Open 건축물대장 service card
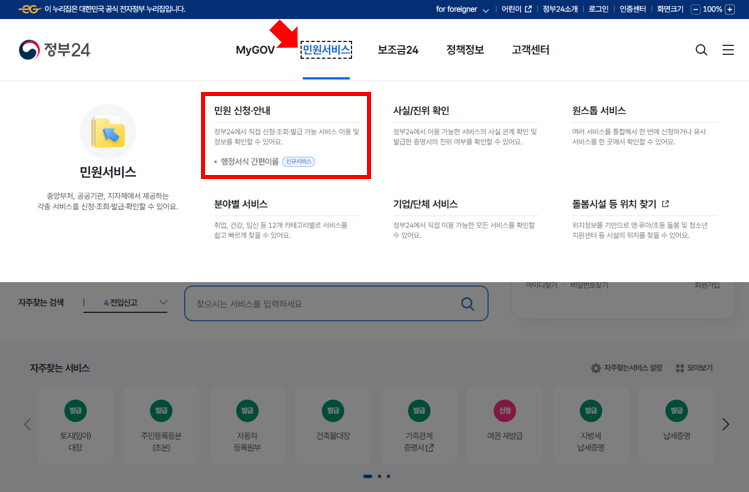Image resolution: width=749 pixels, height=492 pixels. 333,425
